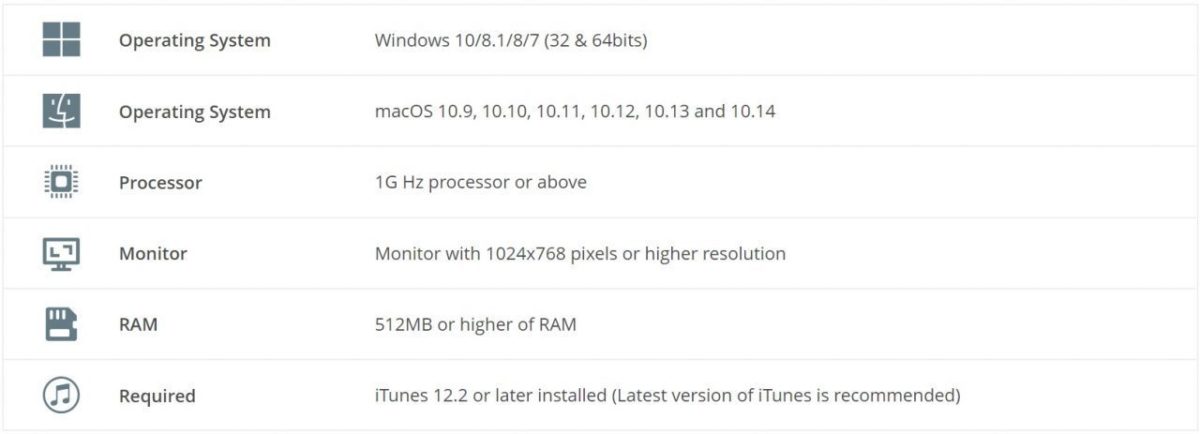Click the processor chip icon
1200x434 pixels.
click(x=61, y=182)
